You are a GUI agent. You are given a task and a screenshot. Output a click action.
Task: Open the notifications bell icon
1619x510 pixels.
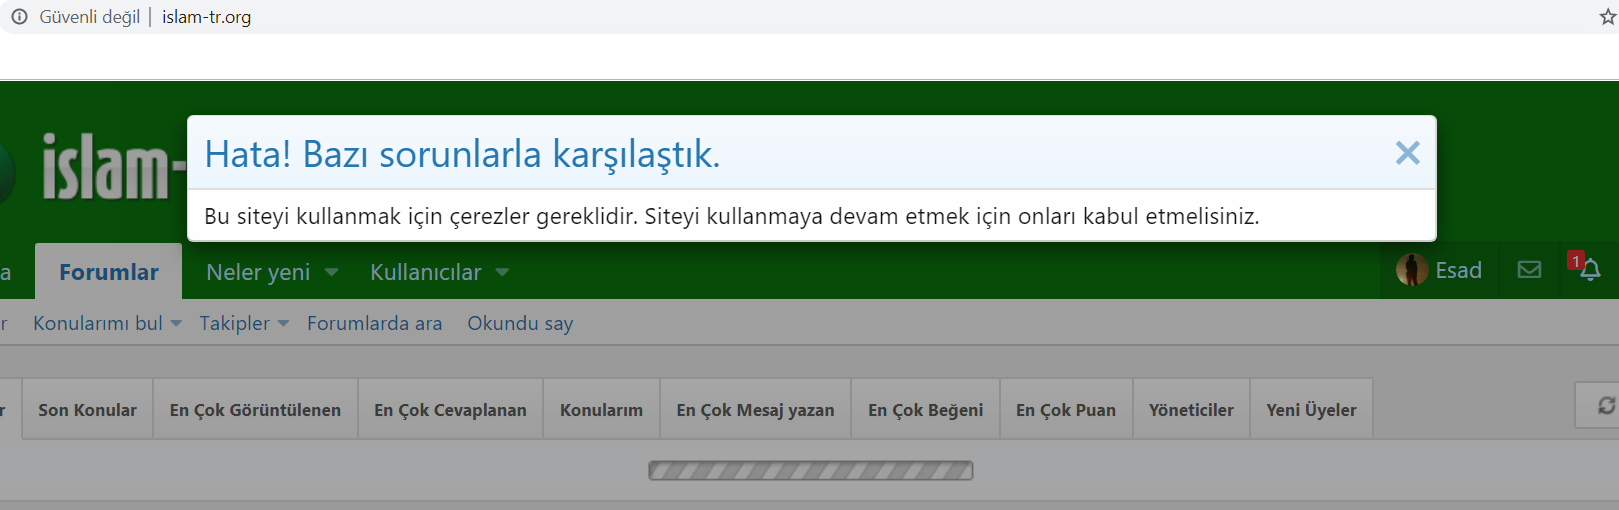[x=1590, y=270]
